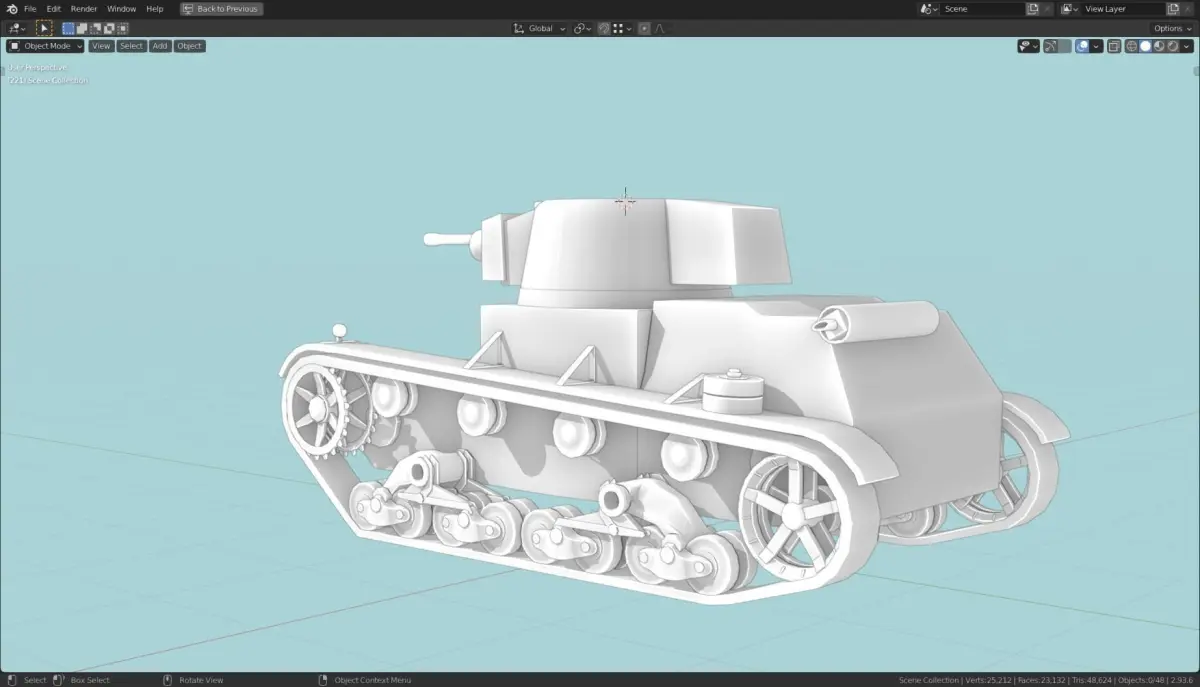Open the snapping options dropdown
The image size is (1200, 687).
(x=623, y=28)
